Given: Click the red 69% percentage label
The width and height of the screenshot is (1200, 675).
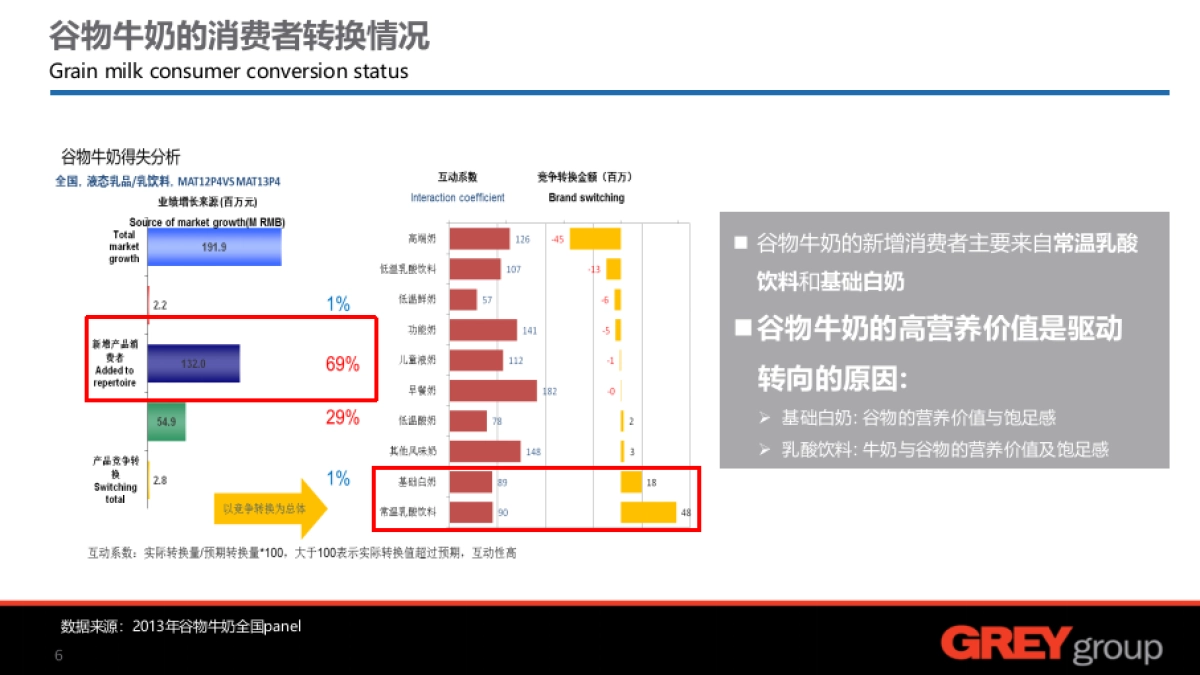Looking at the screenshot, I should click(342, 365).
